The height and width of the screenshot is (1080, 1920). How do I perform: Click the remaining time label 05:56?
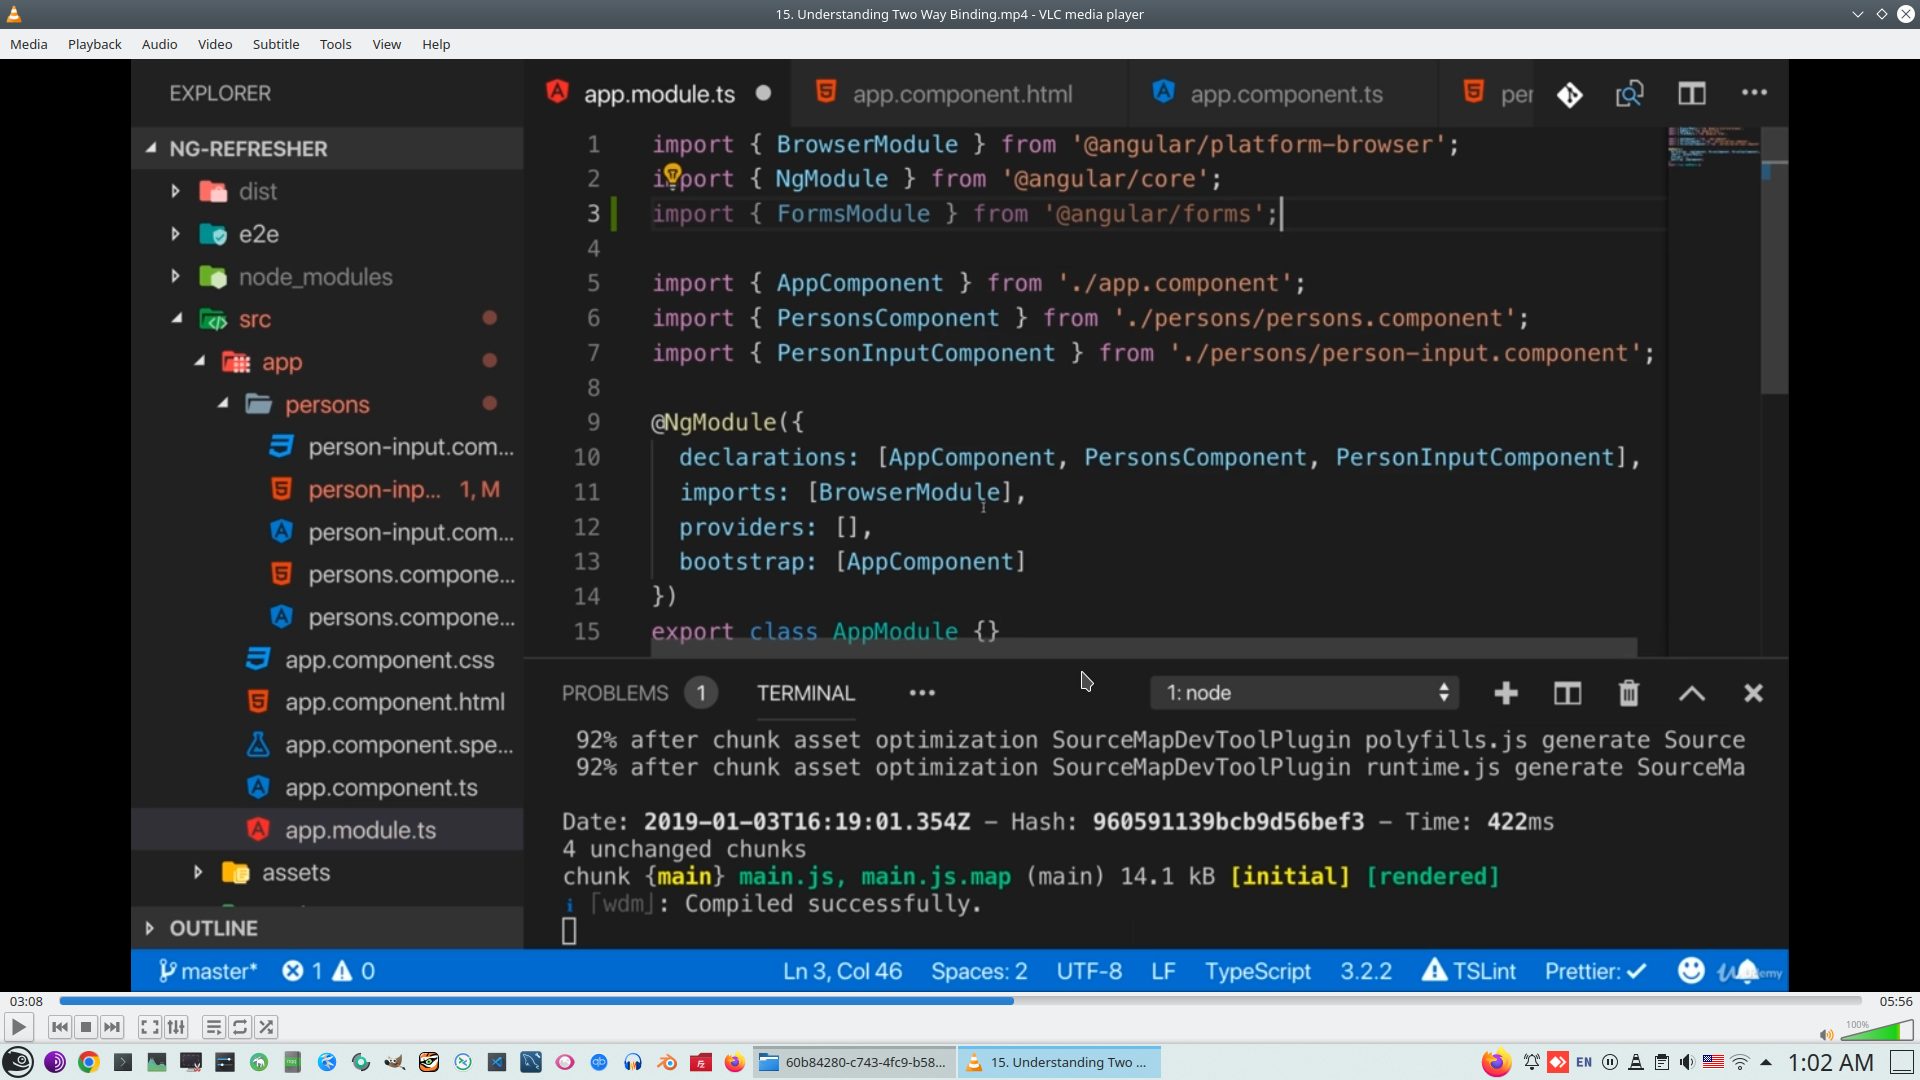(x=1895, y=1001)
